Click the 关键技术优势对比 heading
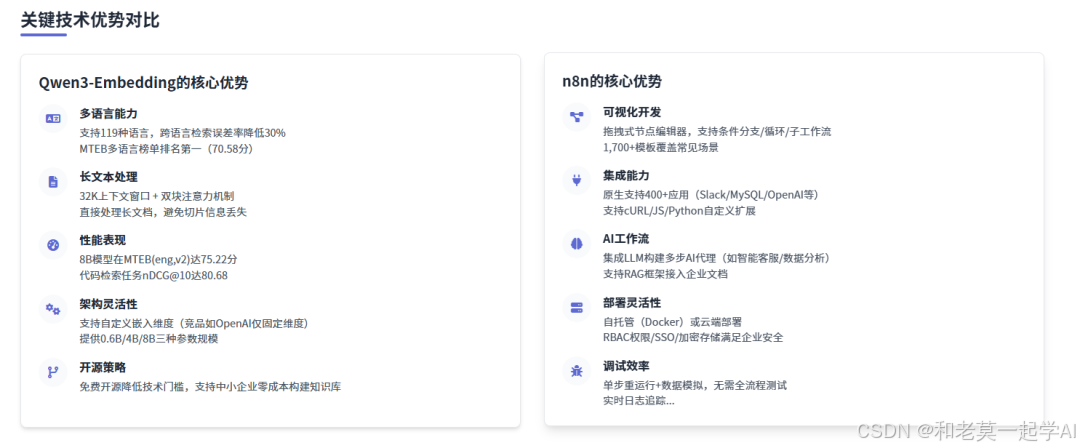Image resolution: width=1080 pixels, height=448 pixels. pyautogui.click(x=90, y=20)
